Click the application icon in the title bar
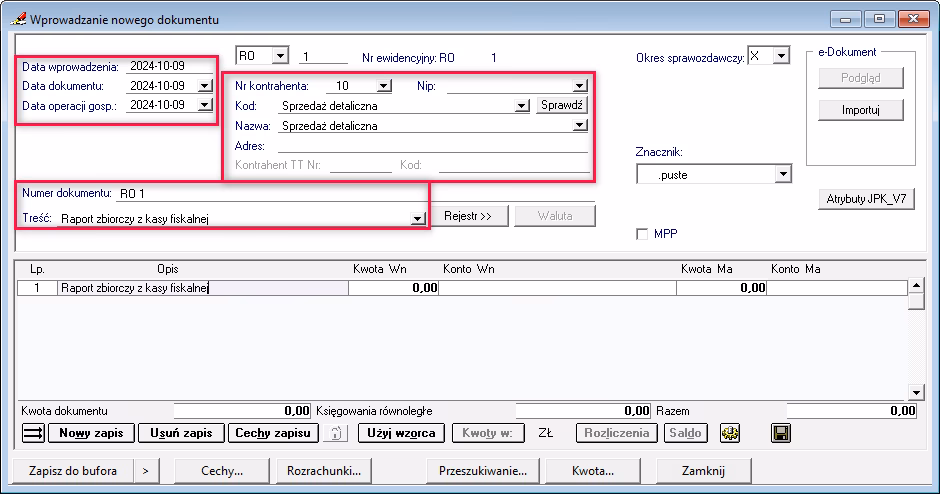 pyautogui.click(x=17, y=19)
